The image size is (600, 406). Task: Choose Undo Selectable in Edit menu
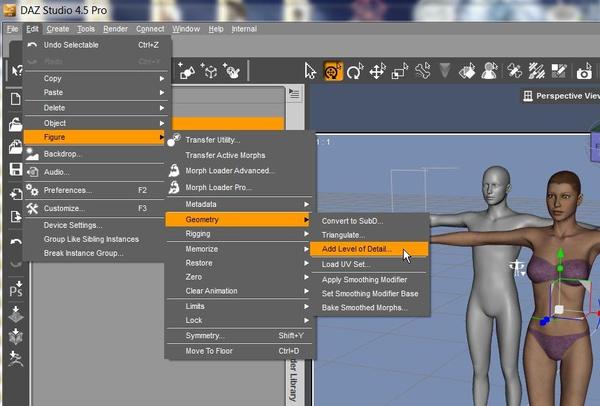[x=96, y=45]
